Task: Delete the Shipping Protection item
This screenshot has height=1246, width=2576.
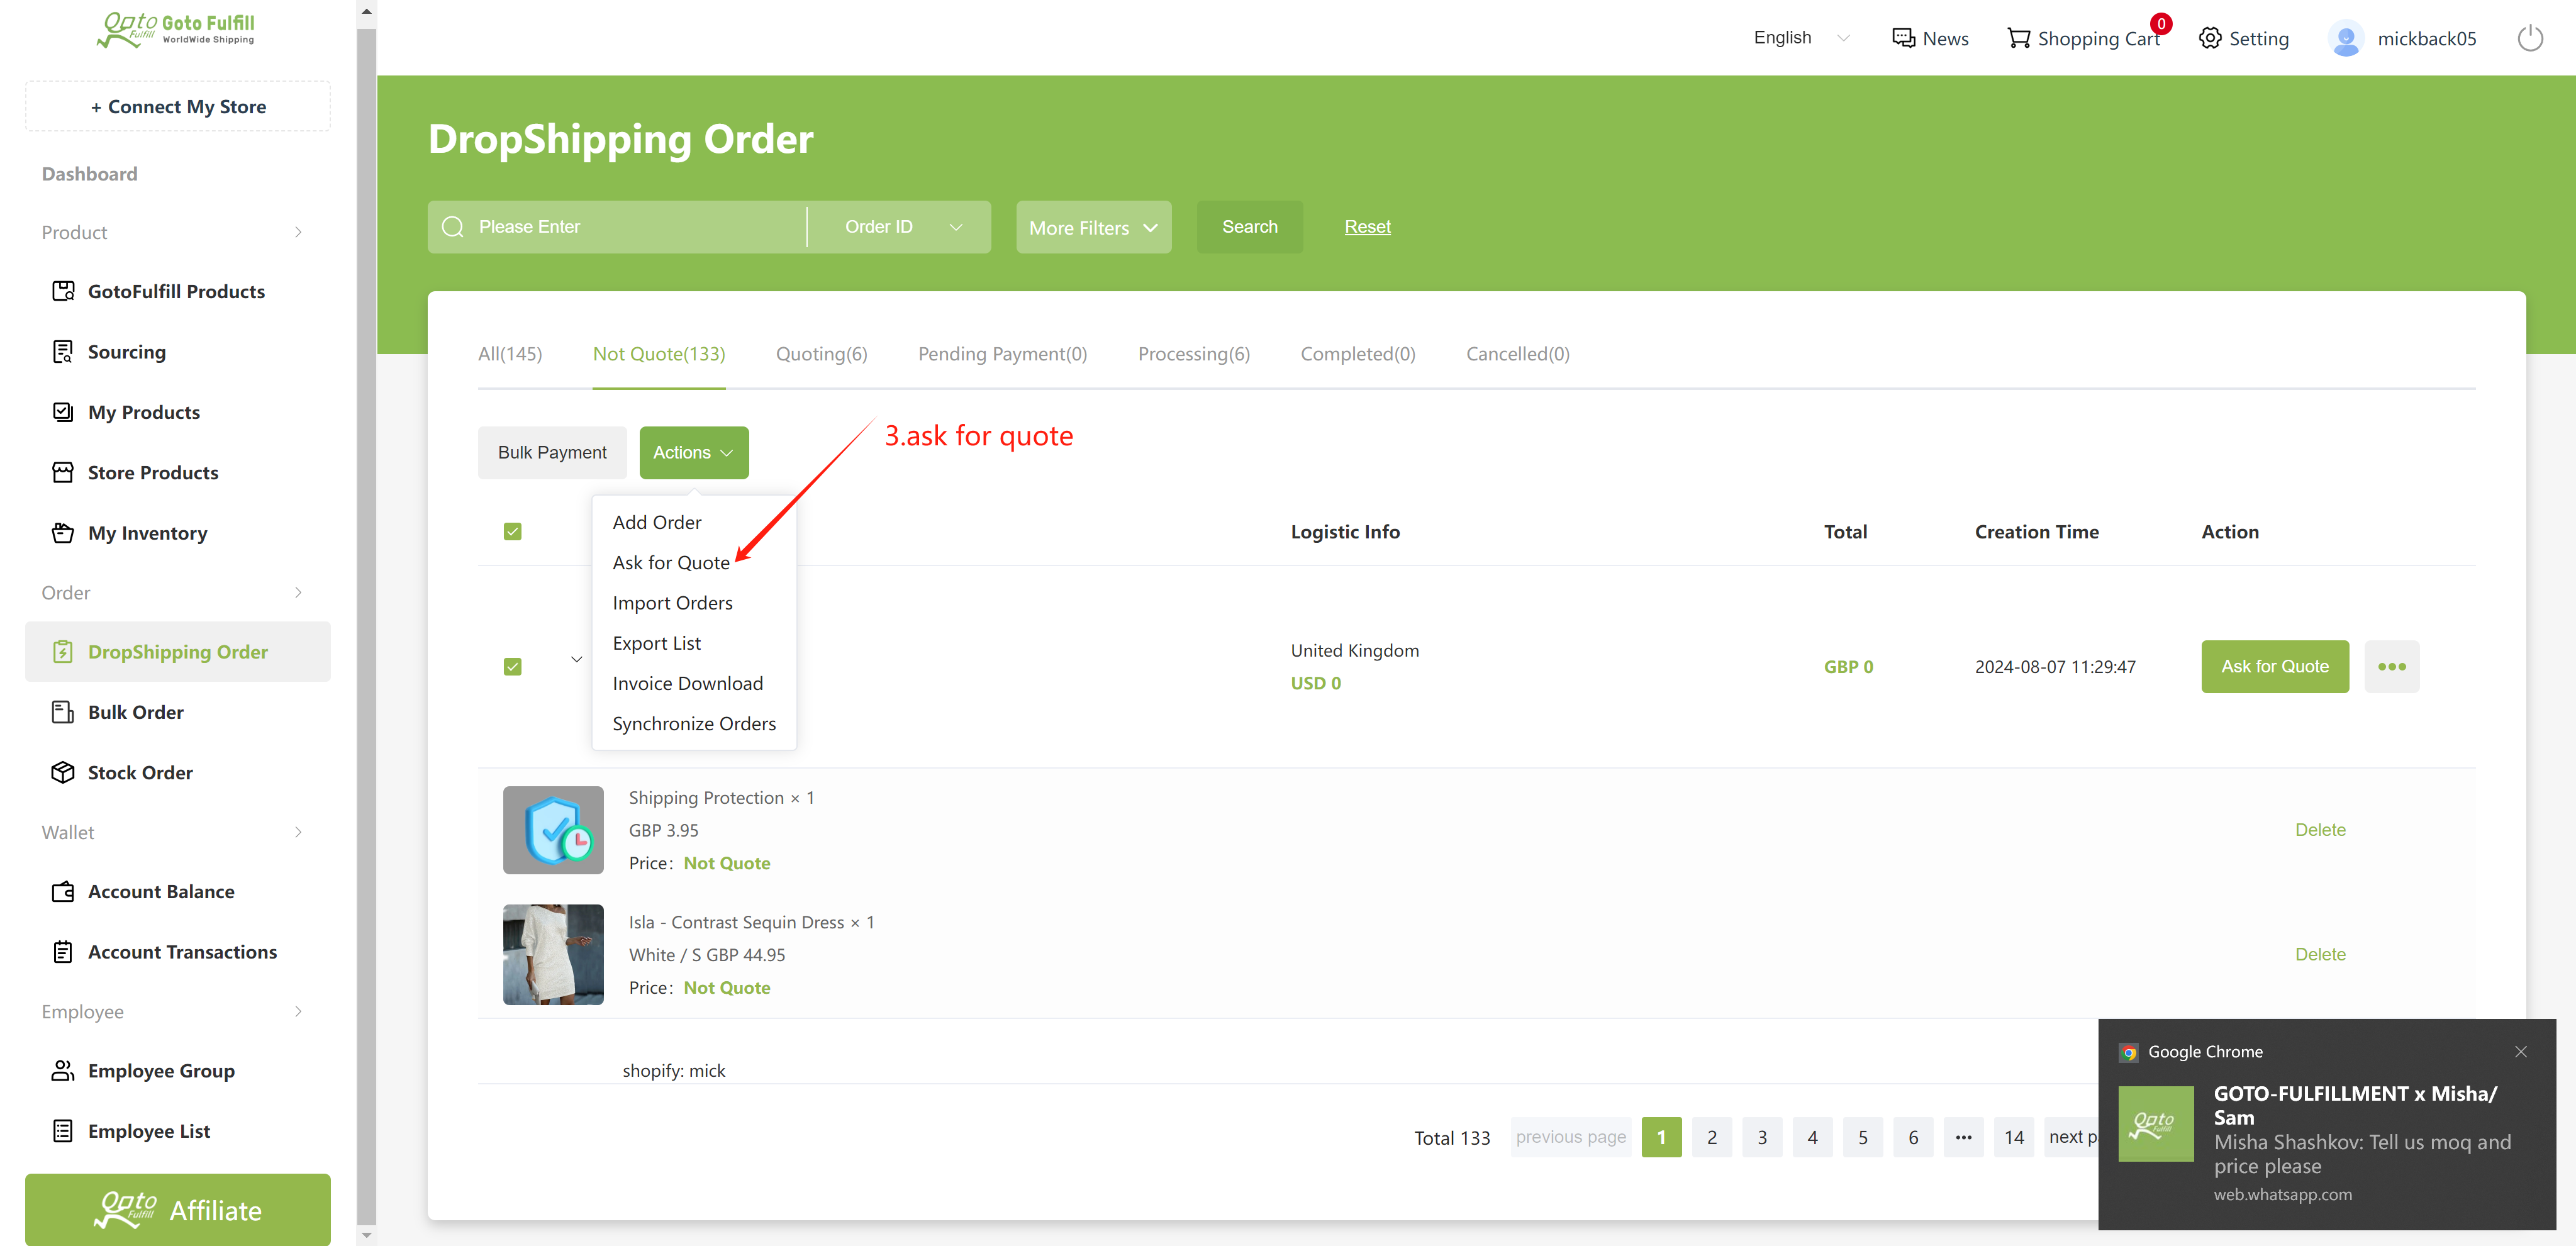Action: (2320, 830)
